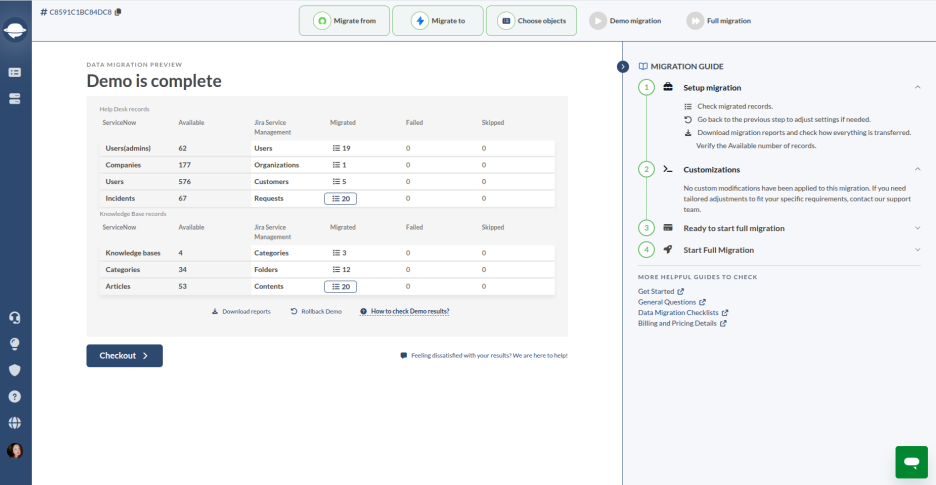Copy the migration ID C8591C1BC84DC8
The height and width of the screenshot is (485, 936).
[118, 12]
